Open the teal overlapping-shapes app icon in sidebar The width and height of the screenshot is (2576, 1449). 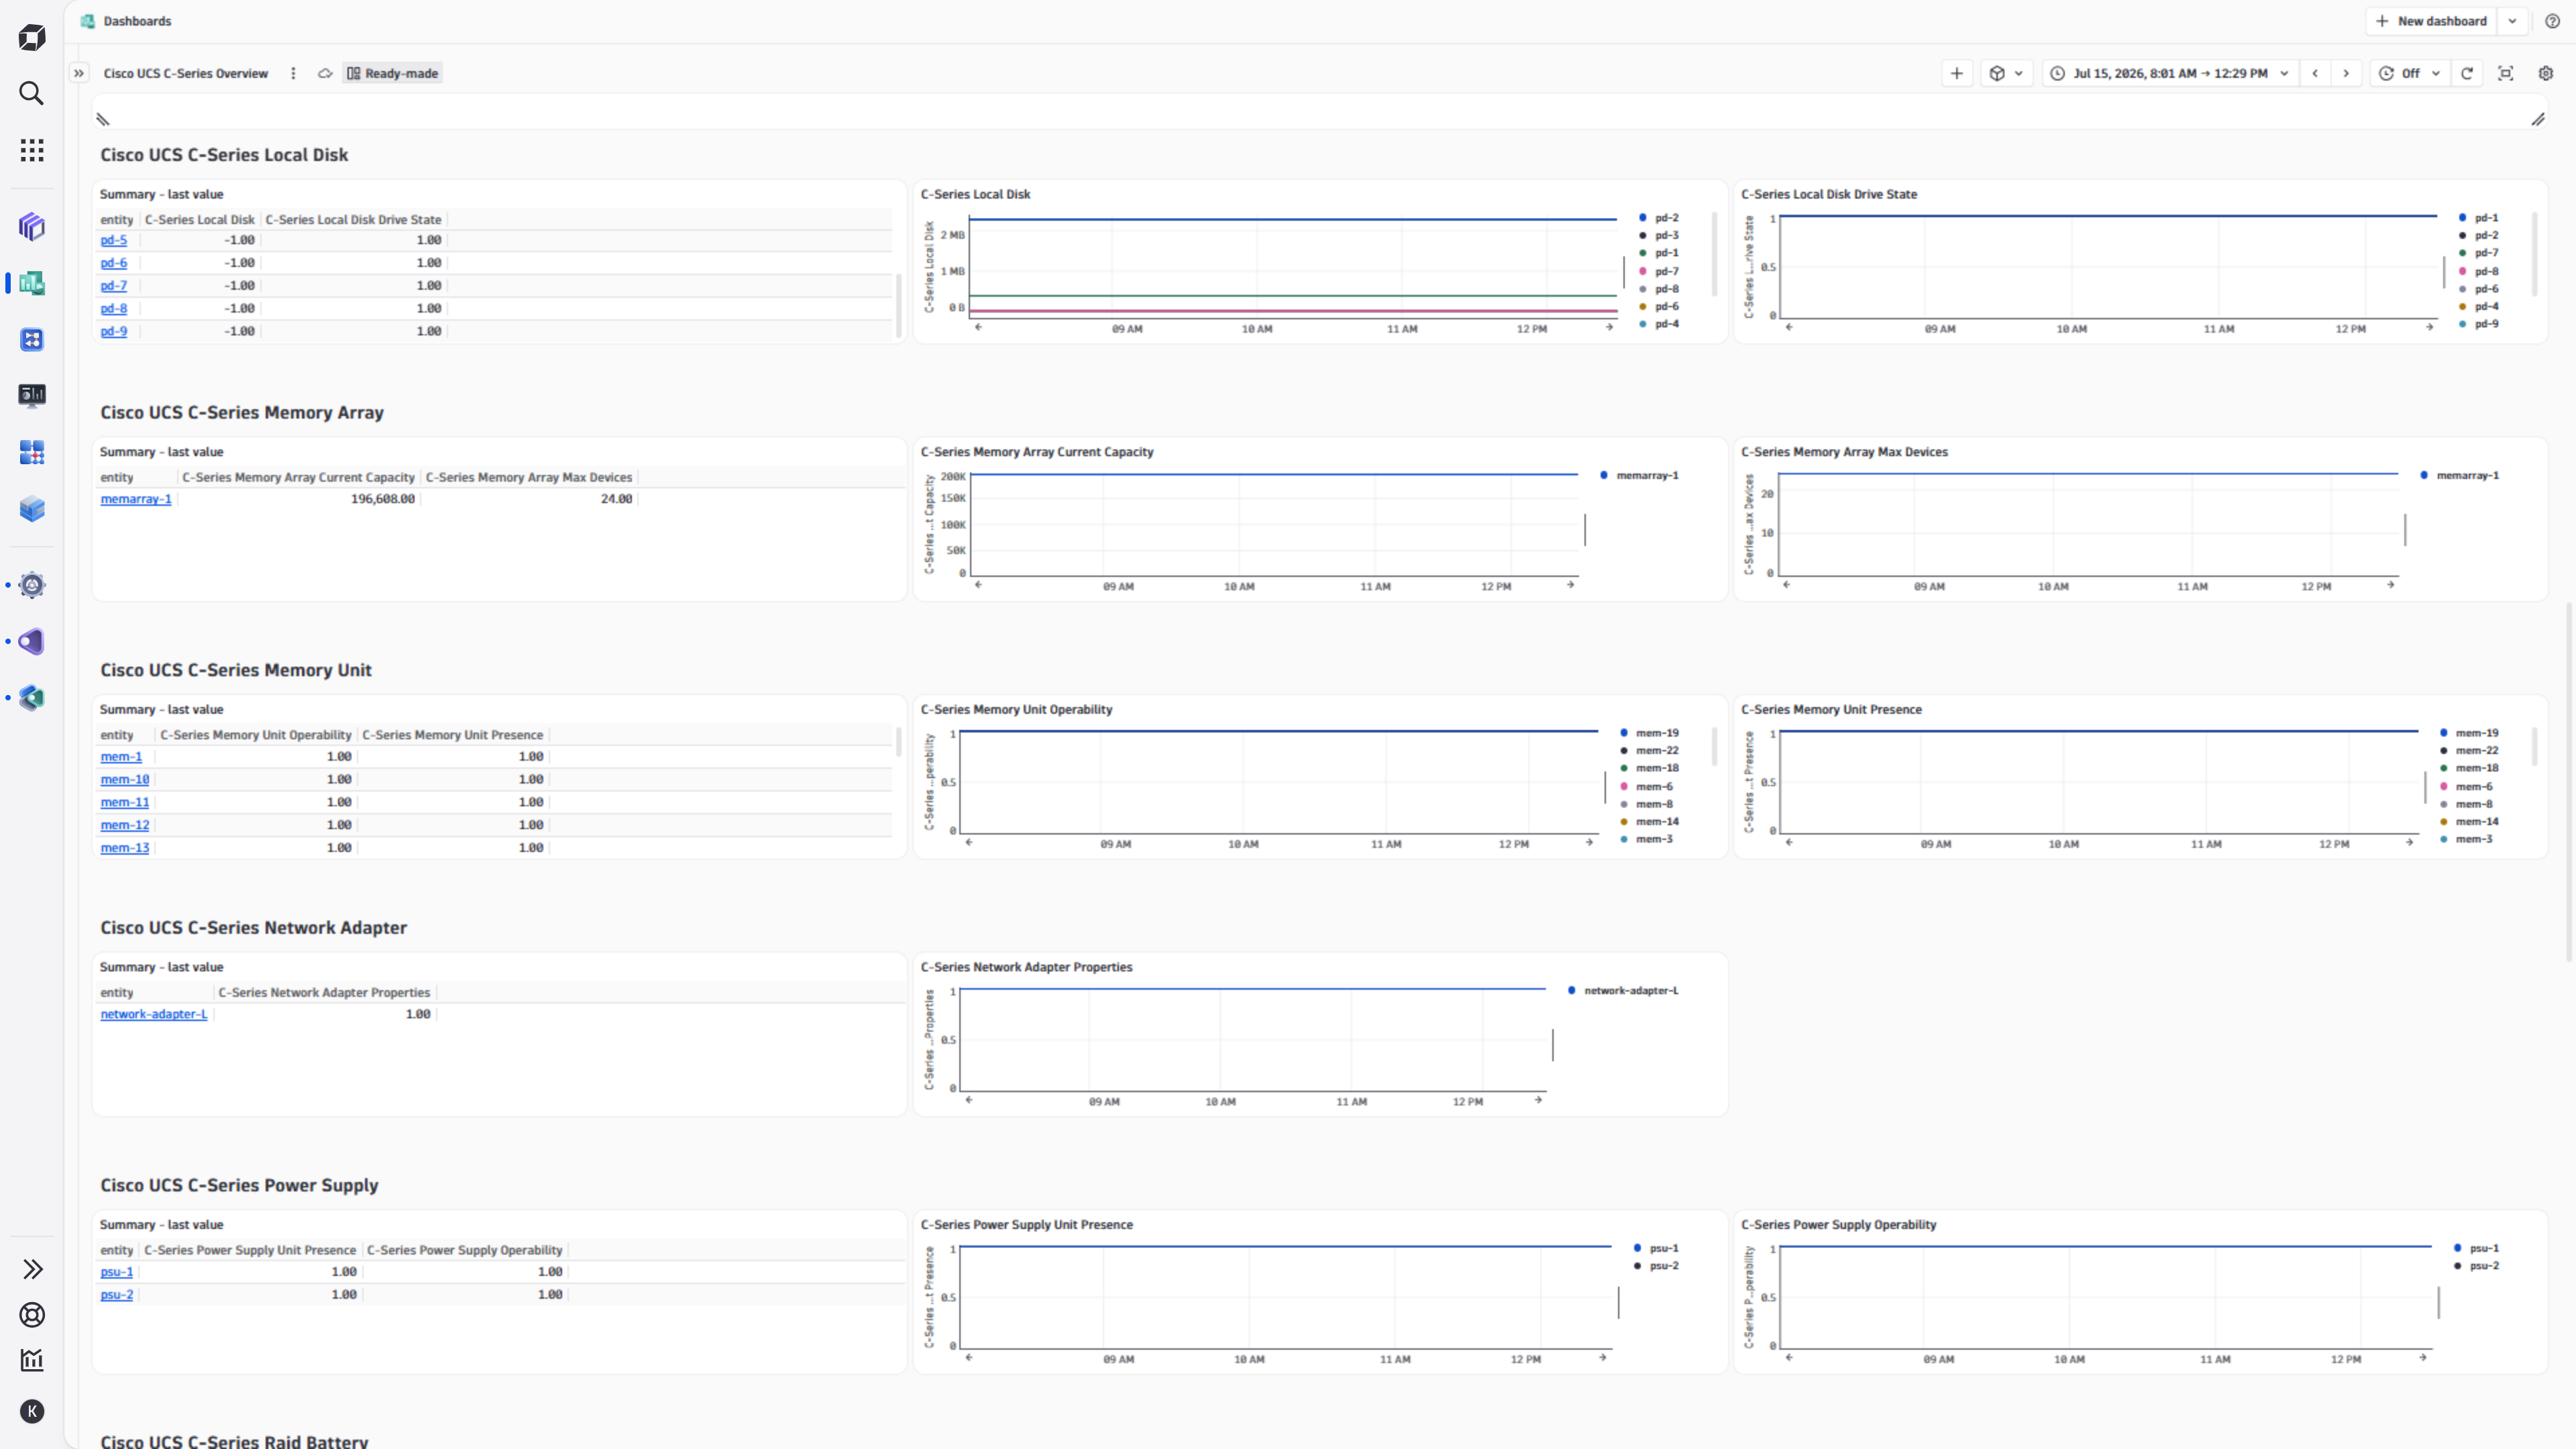[32, 697]
